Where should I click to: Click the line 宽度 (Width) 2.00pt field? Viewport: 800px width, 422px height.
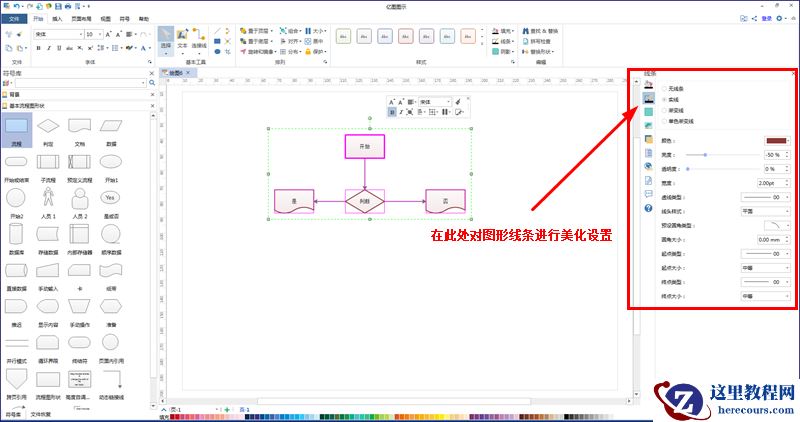coord(773,183)
